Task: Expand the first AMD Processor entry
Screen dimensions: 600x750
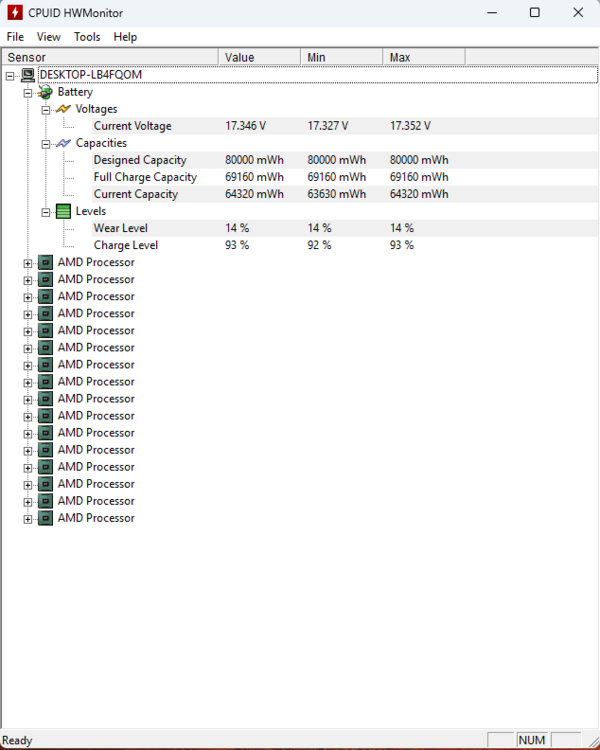Action: coord(28,262)
